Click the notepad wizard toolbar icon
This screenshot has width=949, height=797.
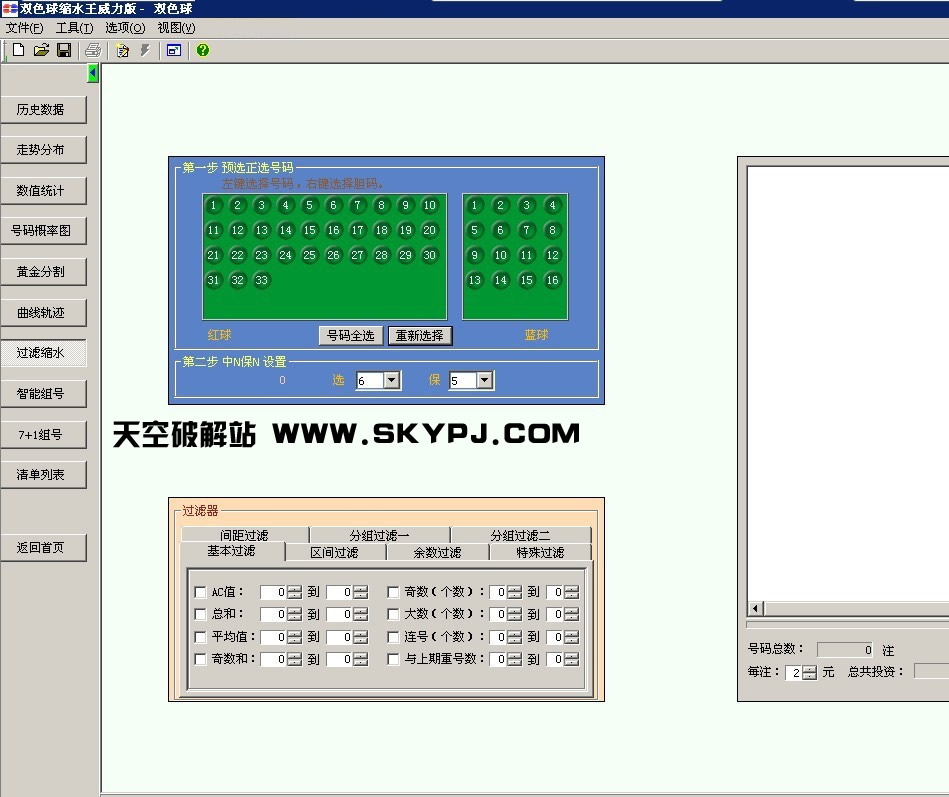pos(123,50)
